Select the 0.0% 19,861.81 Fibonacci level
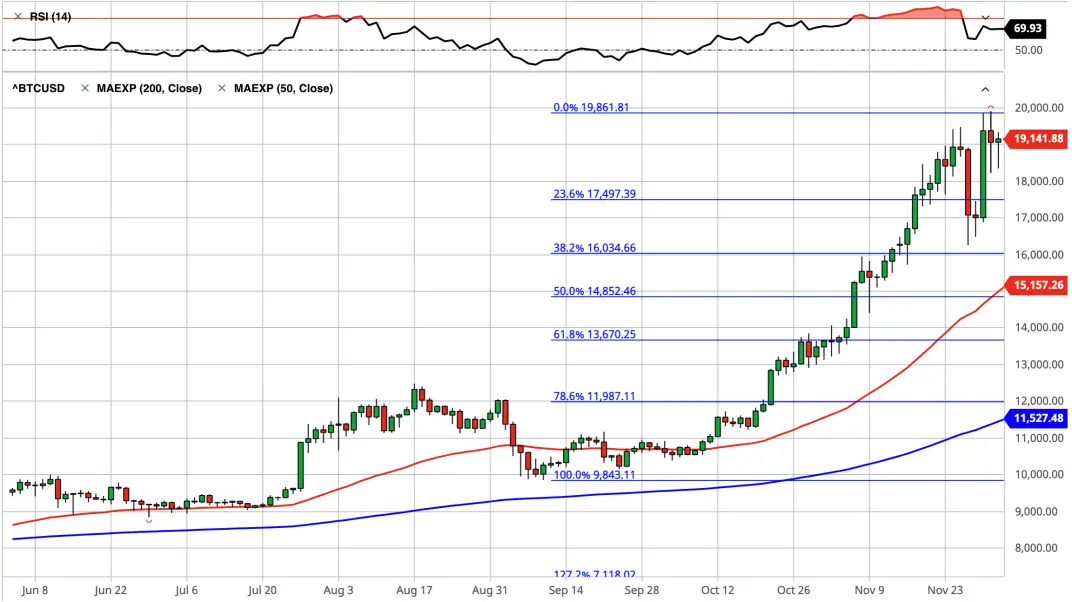 click(x=591, y=107)
